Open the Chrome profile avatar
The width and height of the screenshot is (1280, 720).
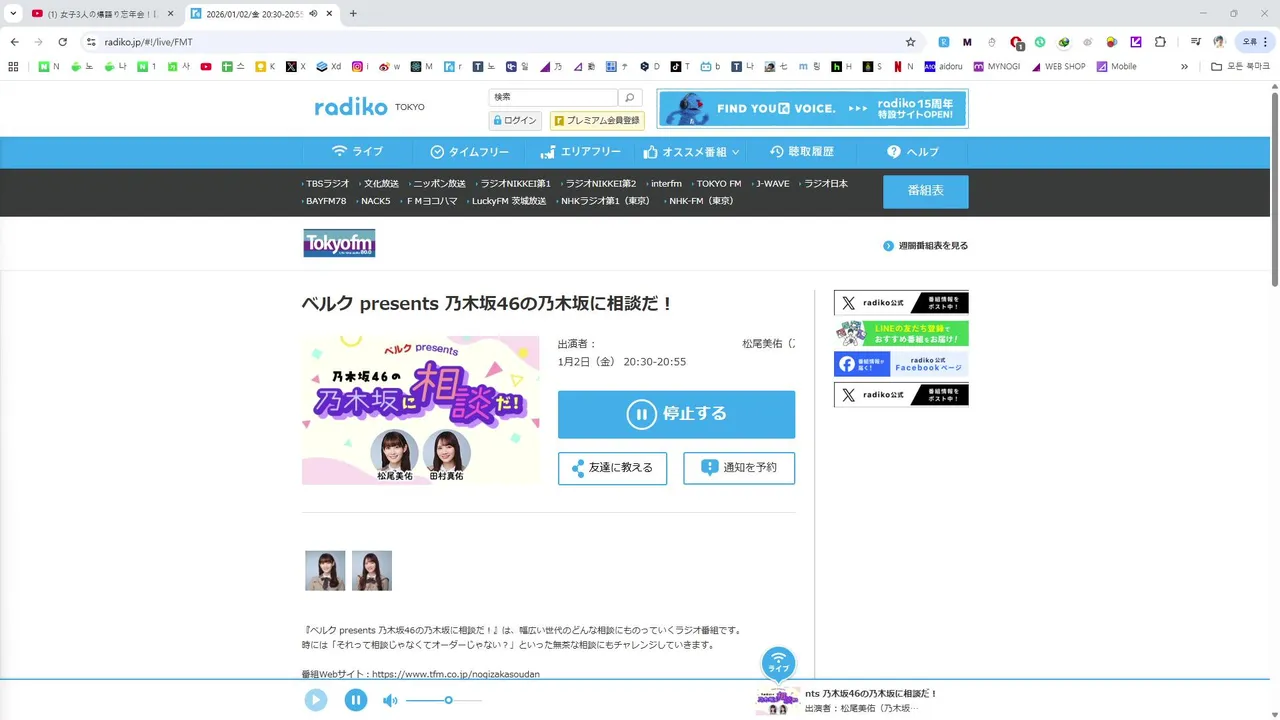coord(1219,42)
